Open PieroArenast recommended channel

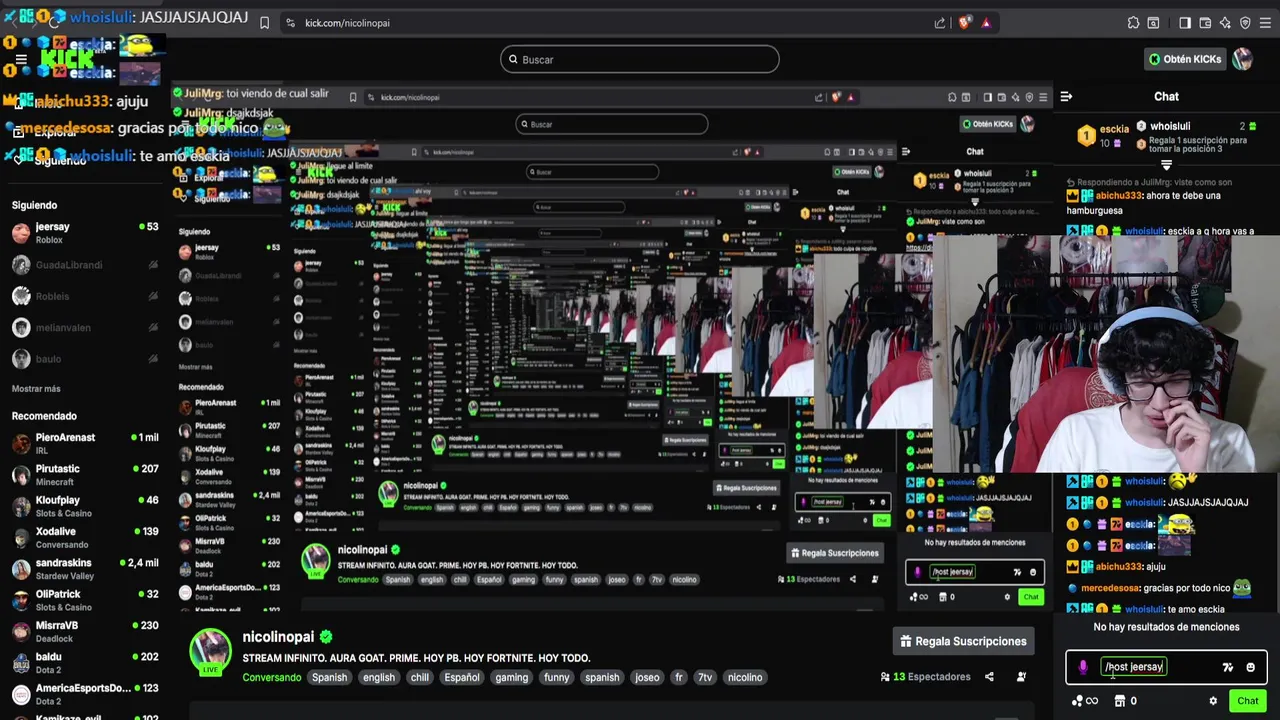[85, 444]
